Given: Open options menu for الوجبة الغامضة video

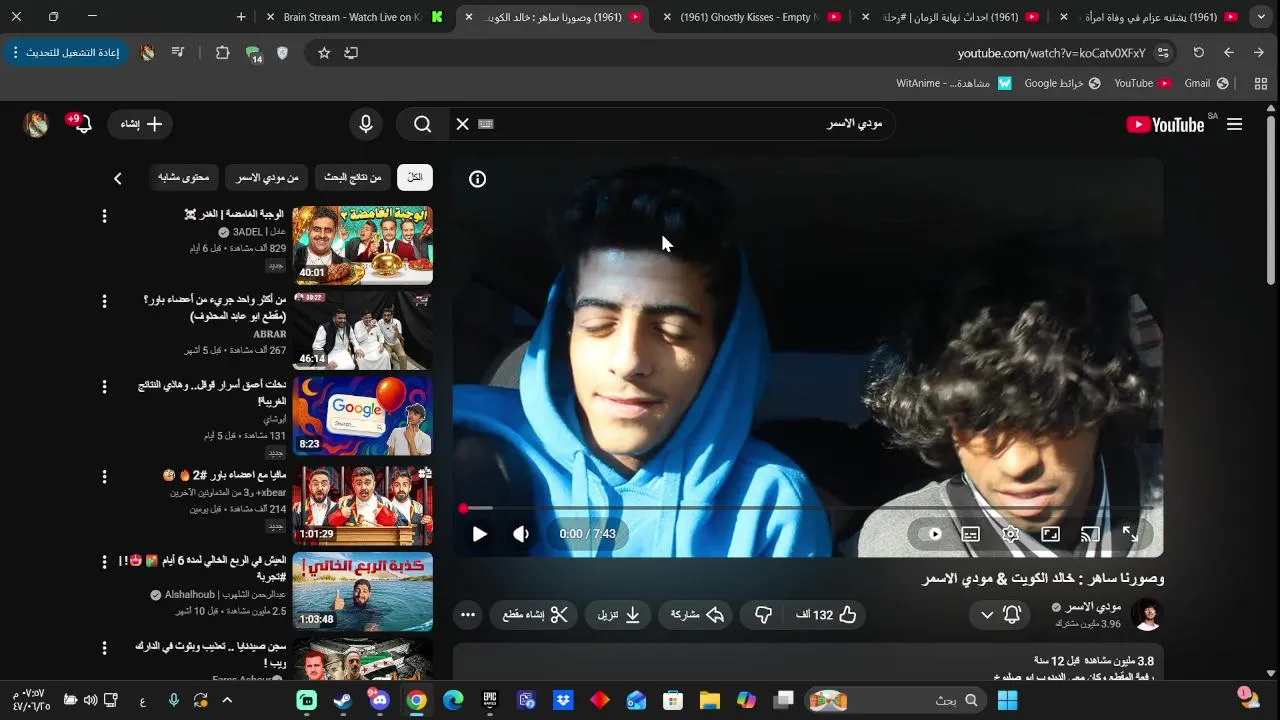Looking at the screenshot, I should (104, 216).
